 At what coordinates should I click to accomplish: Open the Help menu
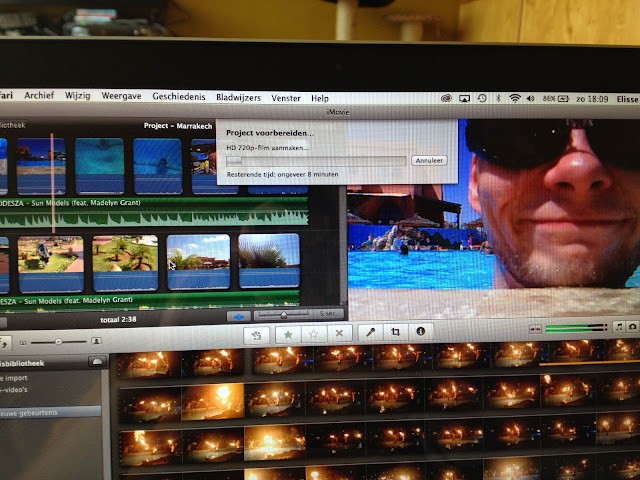[320, 98]
